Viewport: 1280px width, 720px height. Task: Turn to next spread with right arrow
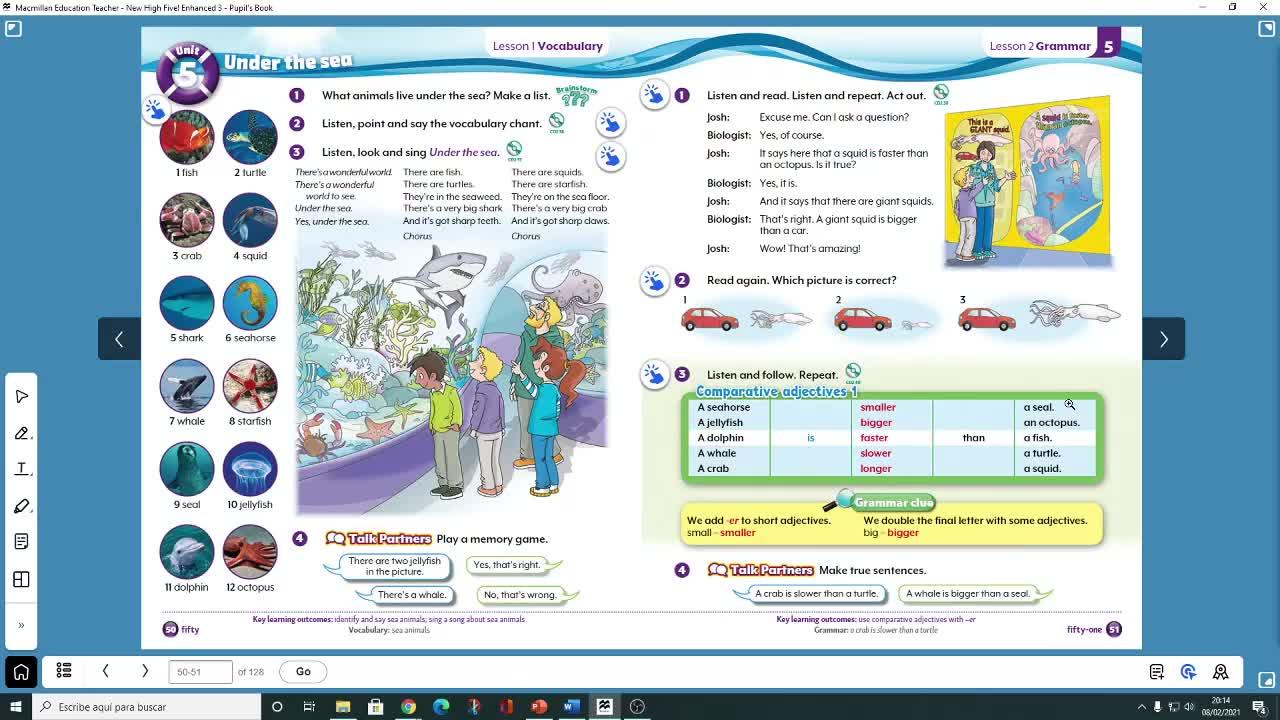coord(1164,339)
